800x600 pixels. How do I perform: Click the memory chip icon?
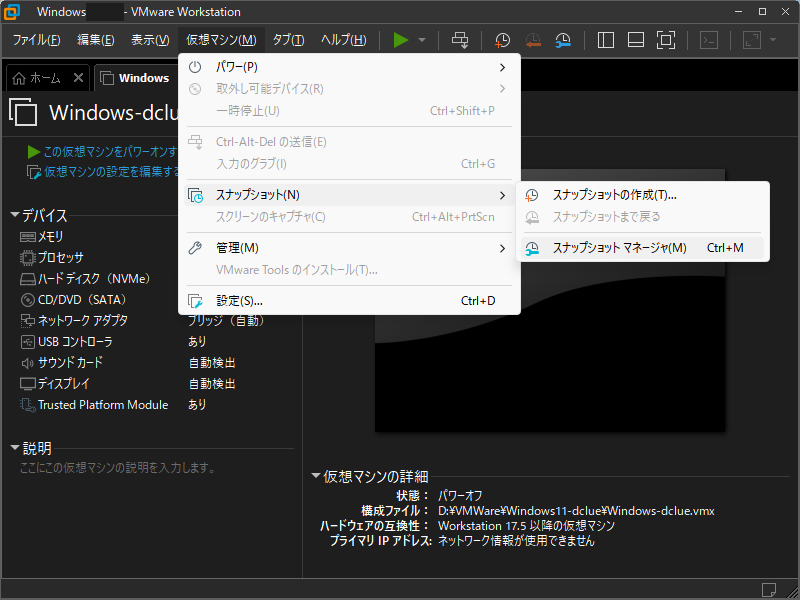[x=28, y=237]
